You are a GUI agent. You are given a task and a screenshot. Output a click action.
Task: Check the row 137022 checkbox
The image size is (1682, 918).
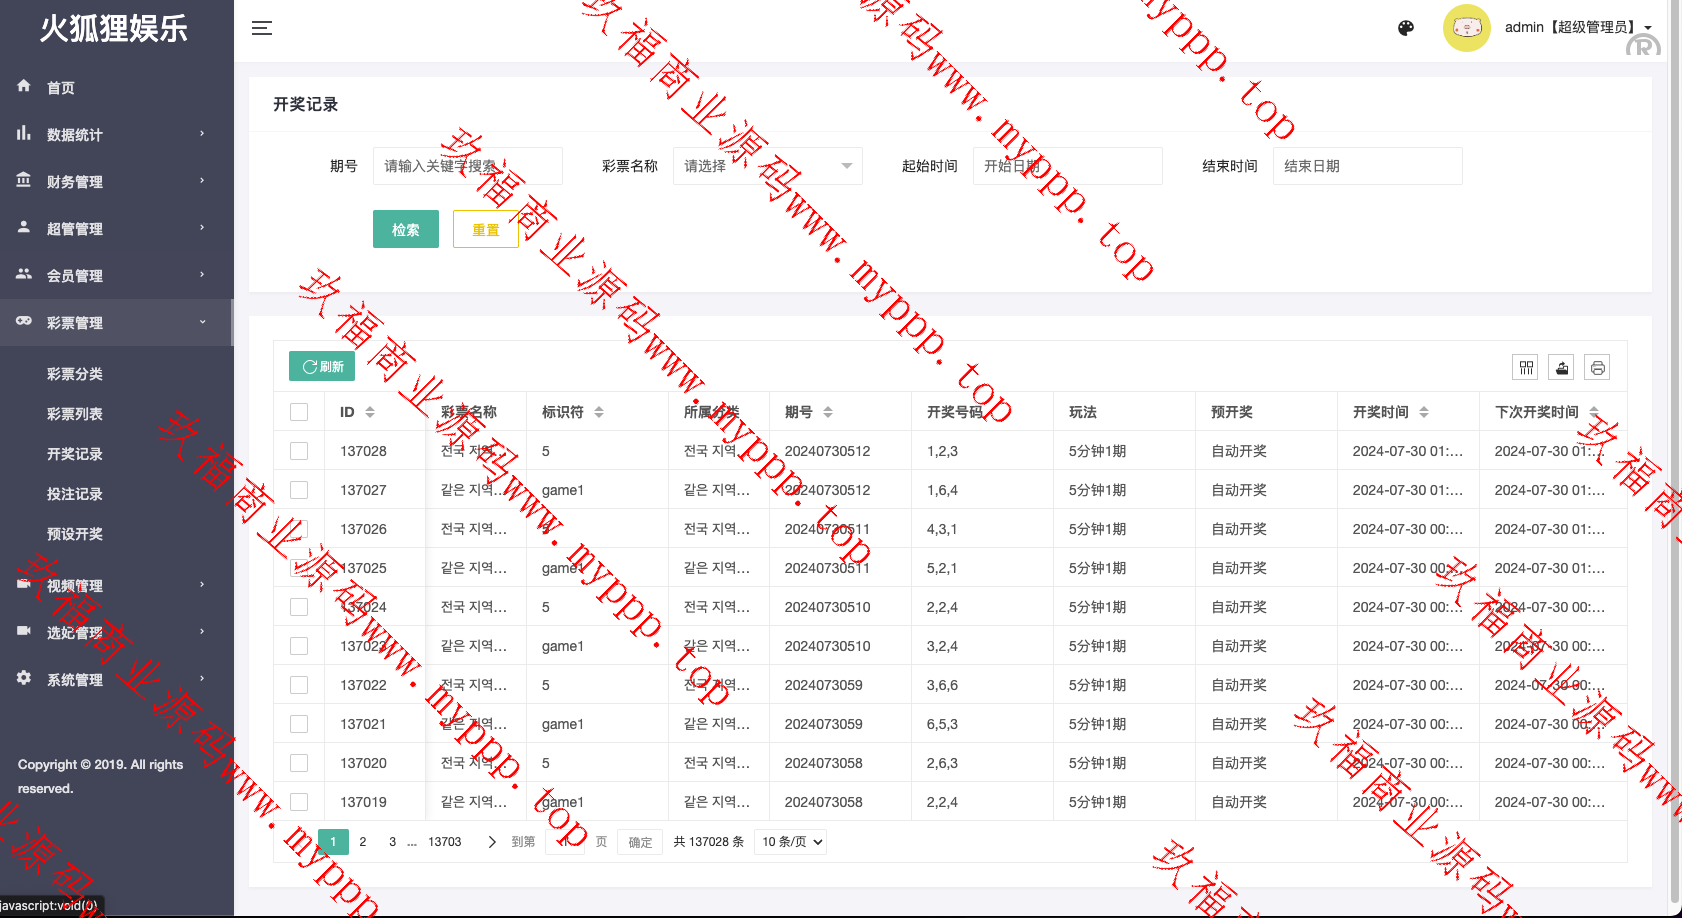(x=299, y=685)
